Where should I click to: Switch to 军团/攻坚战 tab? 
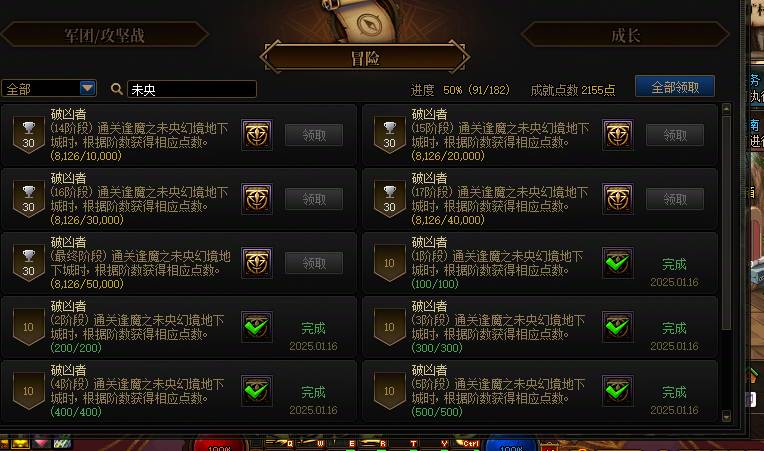tap(104, 35)
